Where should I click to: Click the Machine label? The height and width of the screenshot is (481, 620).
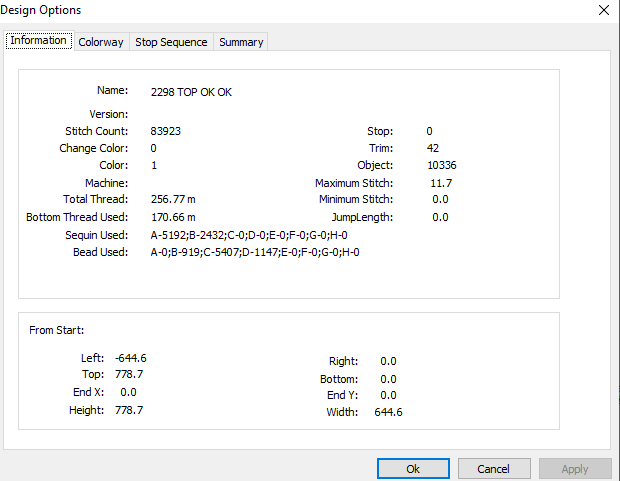pyautogui.click(x=106, y=183)
